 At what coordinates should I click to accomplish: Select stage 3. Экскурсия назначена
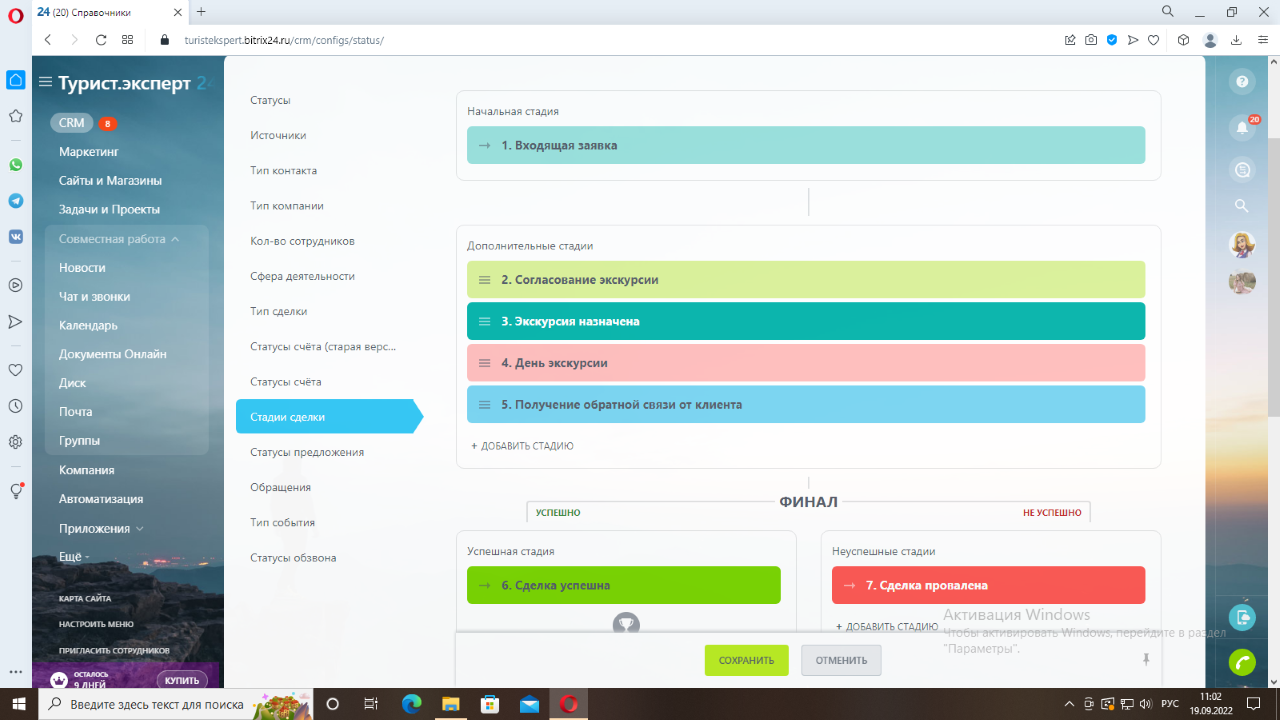click(x=806, y=321)
